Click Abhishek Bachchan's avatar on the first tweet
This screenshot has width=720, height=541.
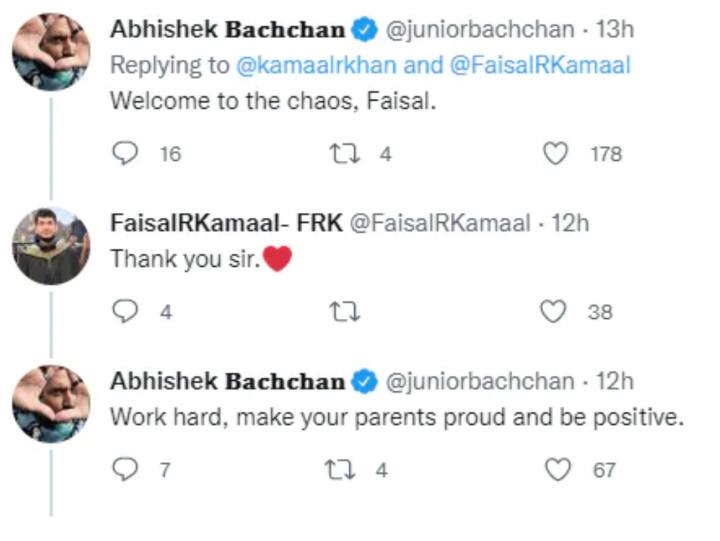51,51
